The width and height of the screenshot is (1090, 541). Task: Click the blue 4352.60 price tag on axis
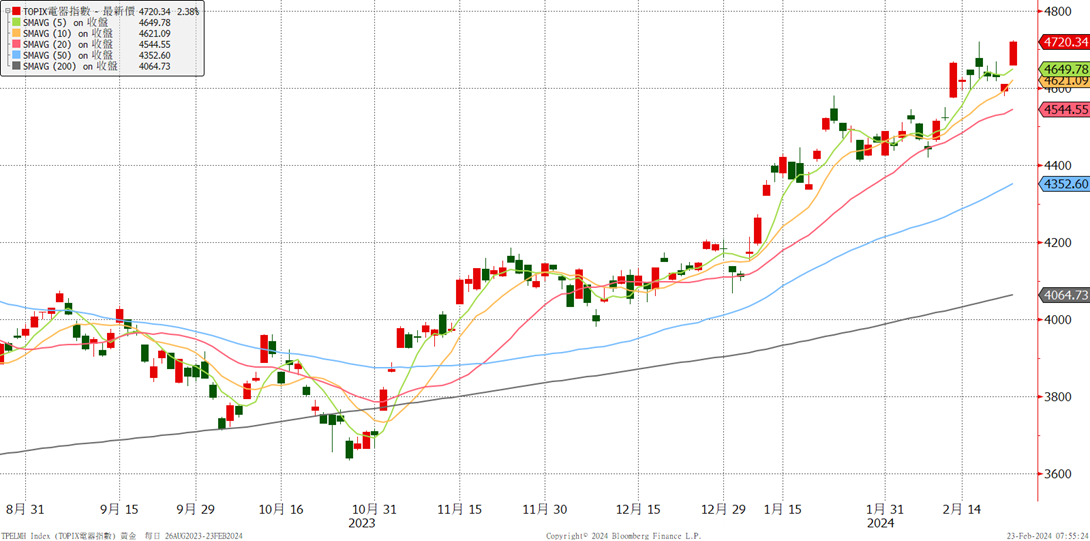[x=1065, y=184]
